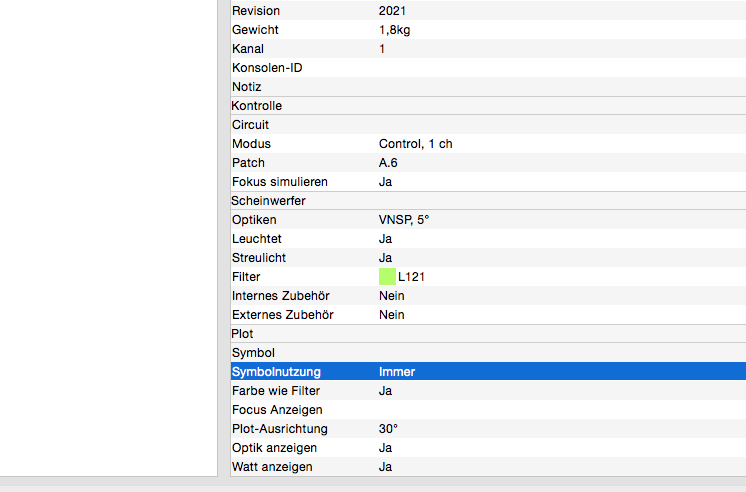Open the Symbolnutzung value Immer

pyautogui.click(x=397, y=371)
